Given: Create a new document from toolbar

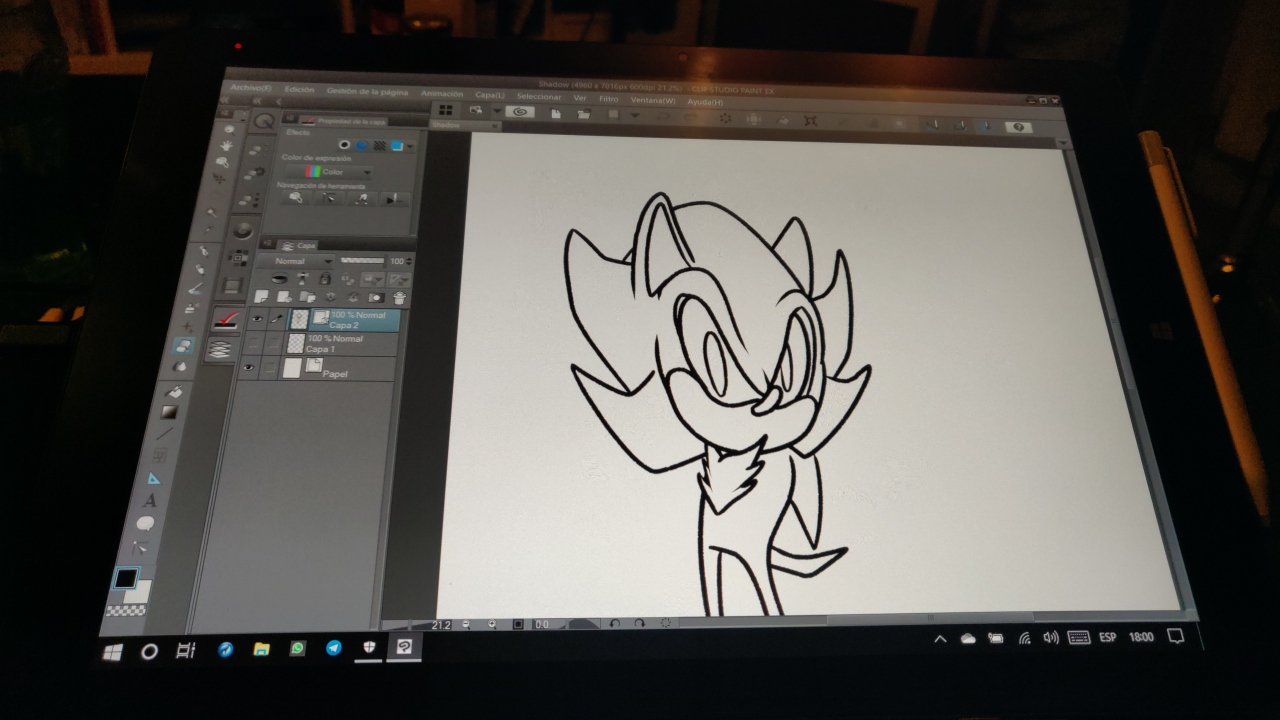Looking at the screenshot, I should (555, 113).
